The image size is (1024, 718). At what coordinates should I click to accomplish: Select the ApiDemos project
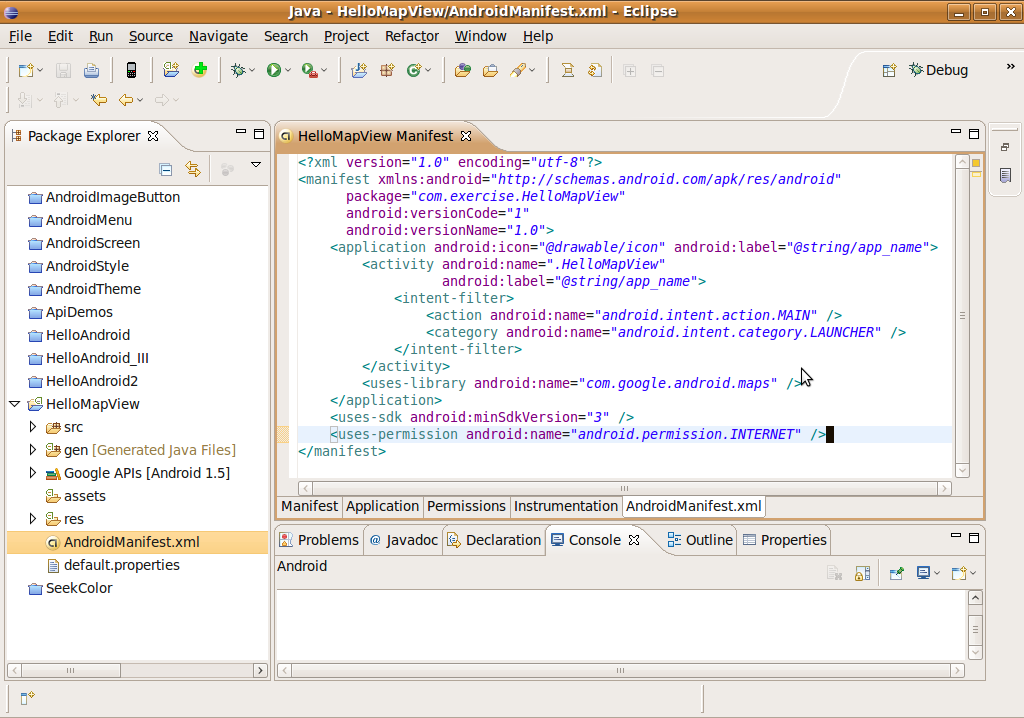click(79, 312)
